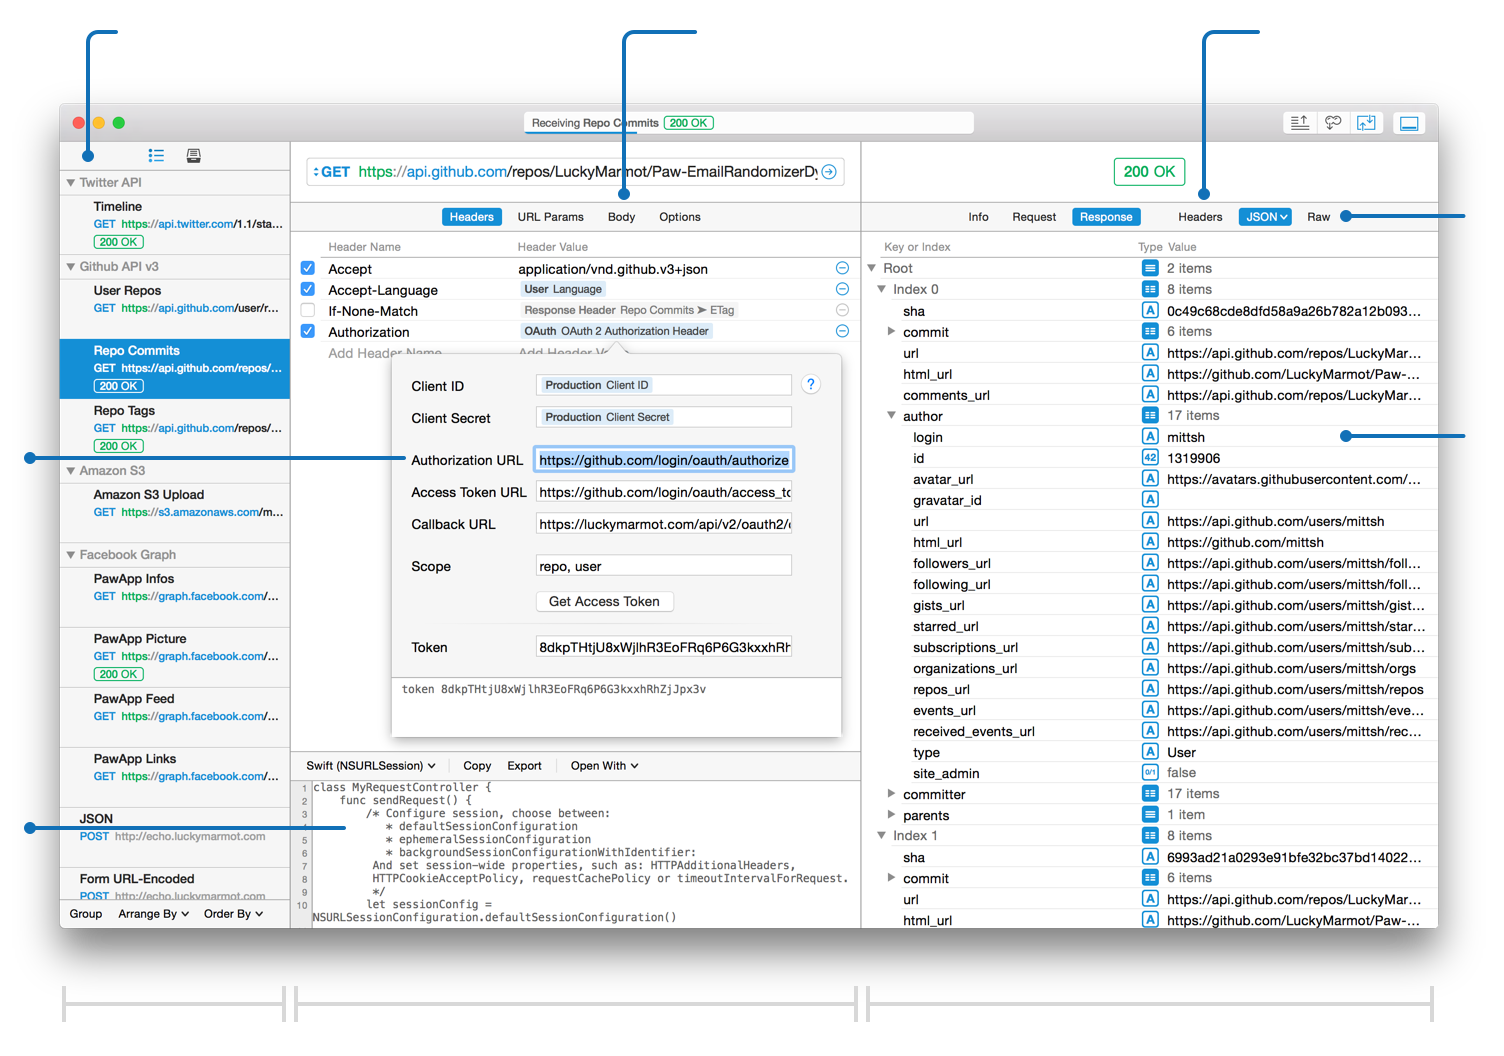Open the Swift (NSURLSession) code generator dropdown
Image resolution: width=1504 pixels, height=1056 pixels.
point(371,766)
